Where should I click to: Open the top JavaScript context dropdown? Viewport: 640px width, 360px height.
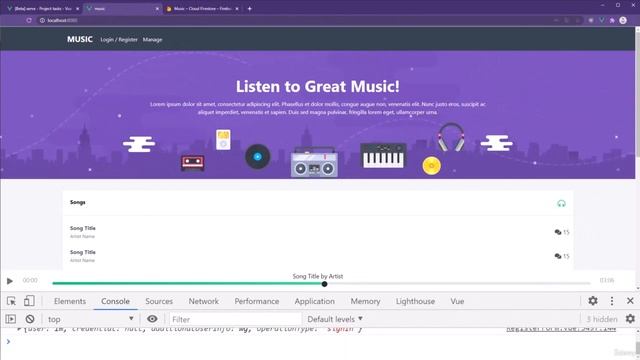coord(90,319)
